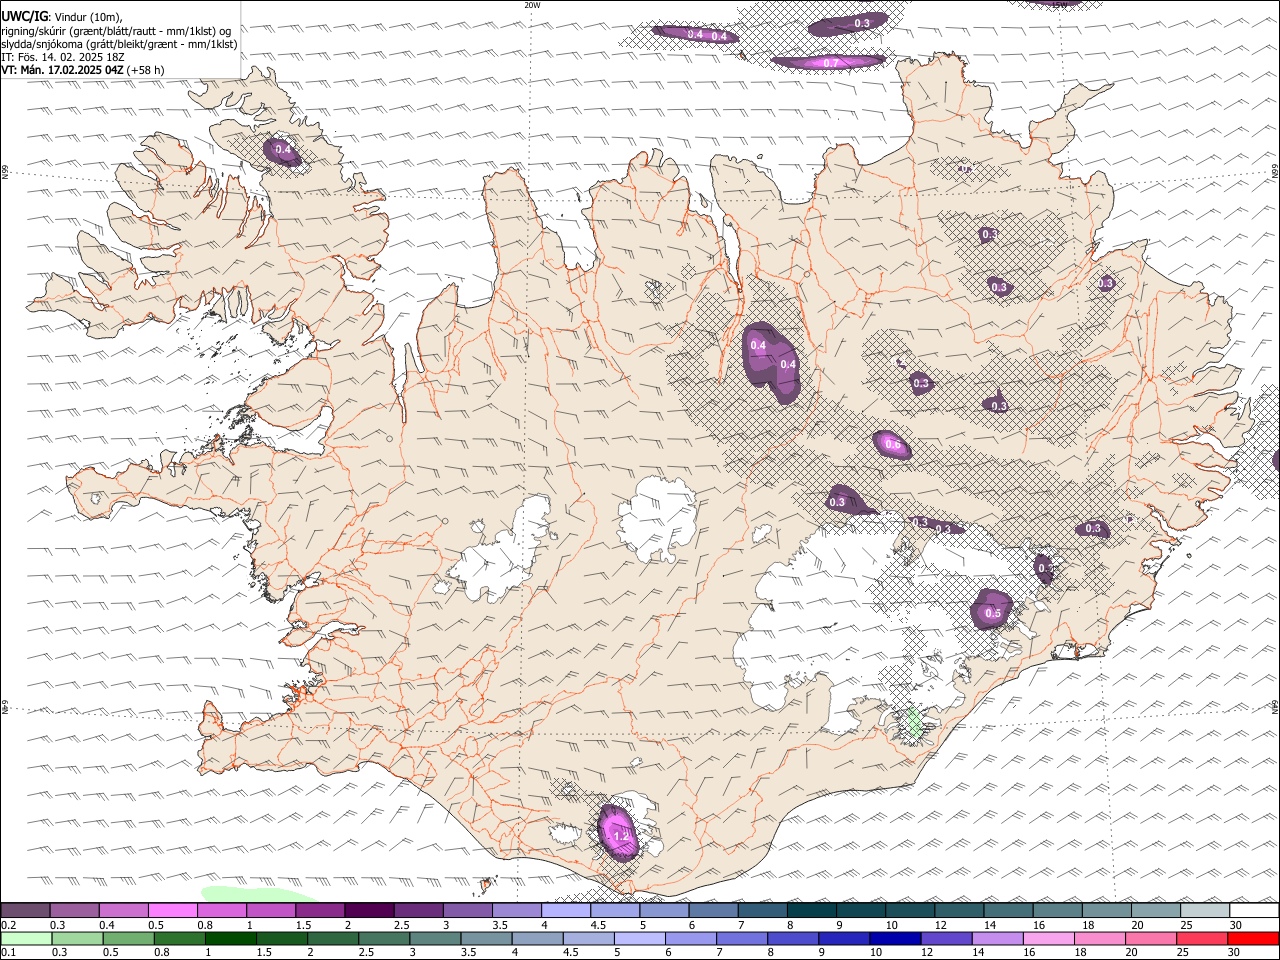Select the 'IT: Fös. 14. 02. 2025 18Z' line
This screenshot has height=960, width=1280.
pyautogui.click(x=63, y=57)
